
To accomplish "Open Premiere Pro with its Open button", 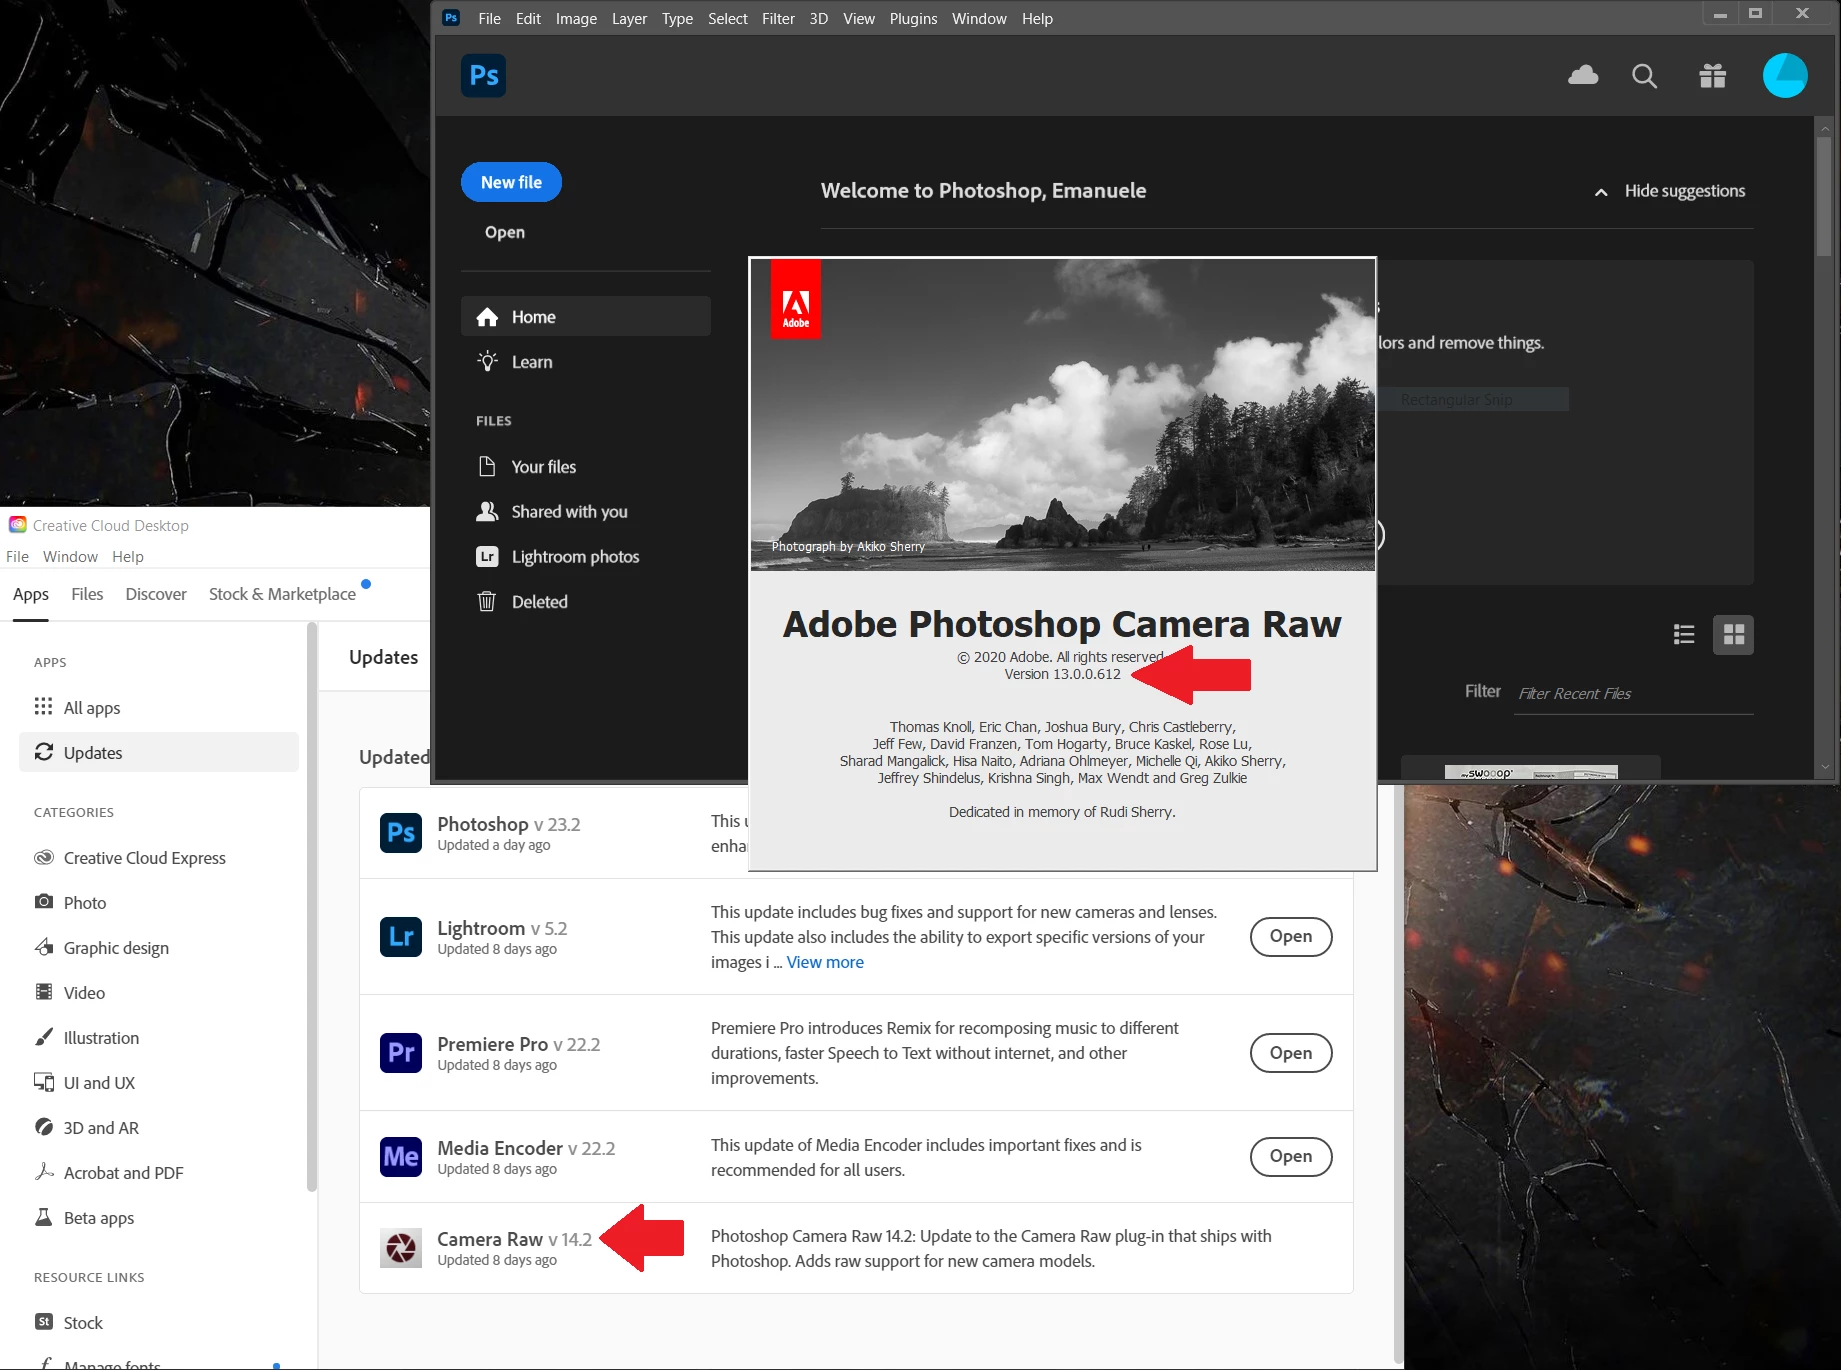I will click(x=1291, y=1053).
